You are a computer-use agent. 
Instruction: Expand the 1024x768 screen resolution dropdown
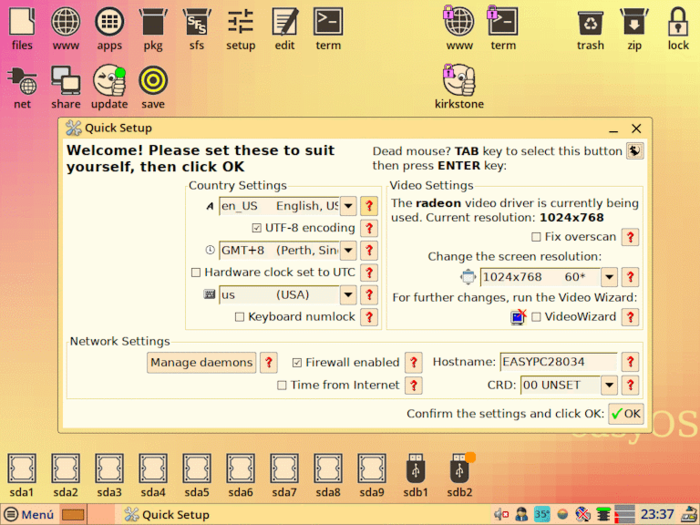click(608, 277)
